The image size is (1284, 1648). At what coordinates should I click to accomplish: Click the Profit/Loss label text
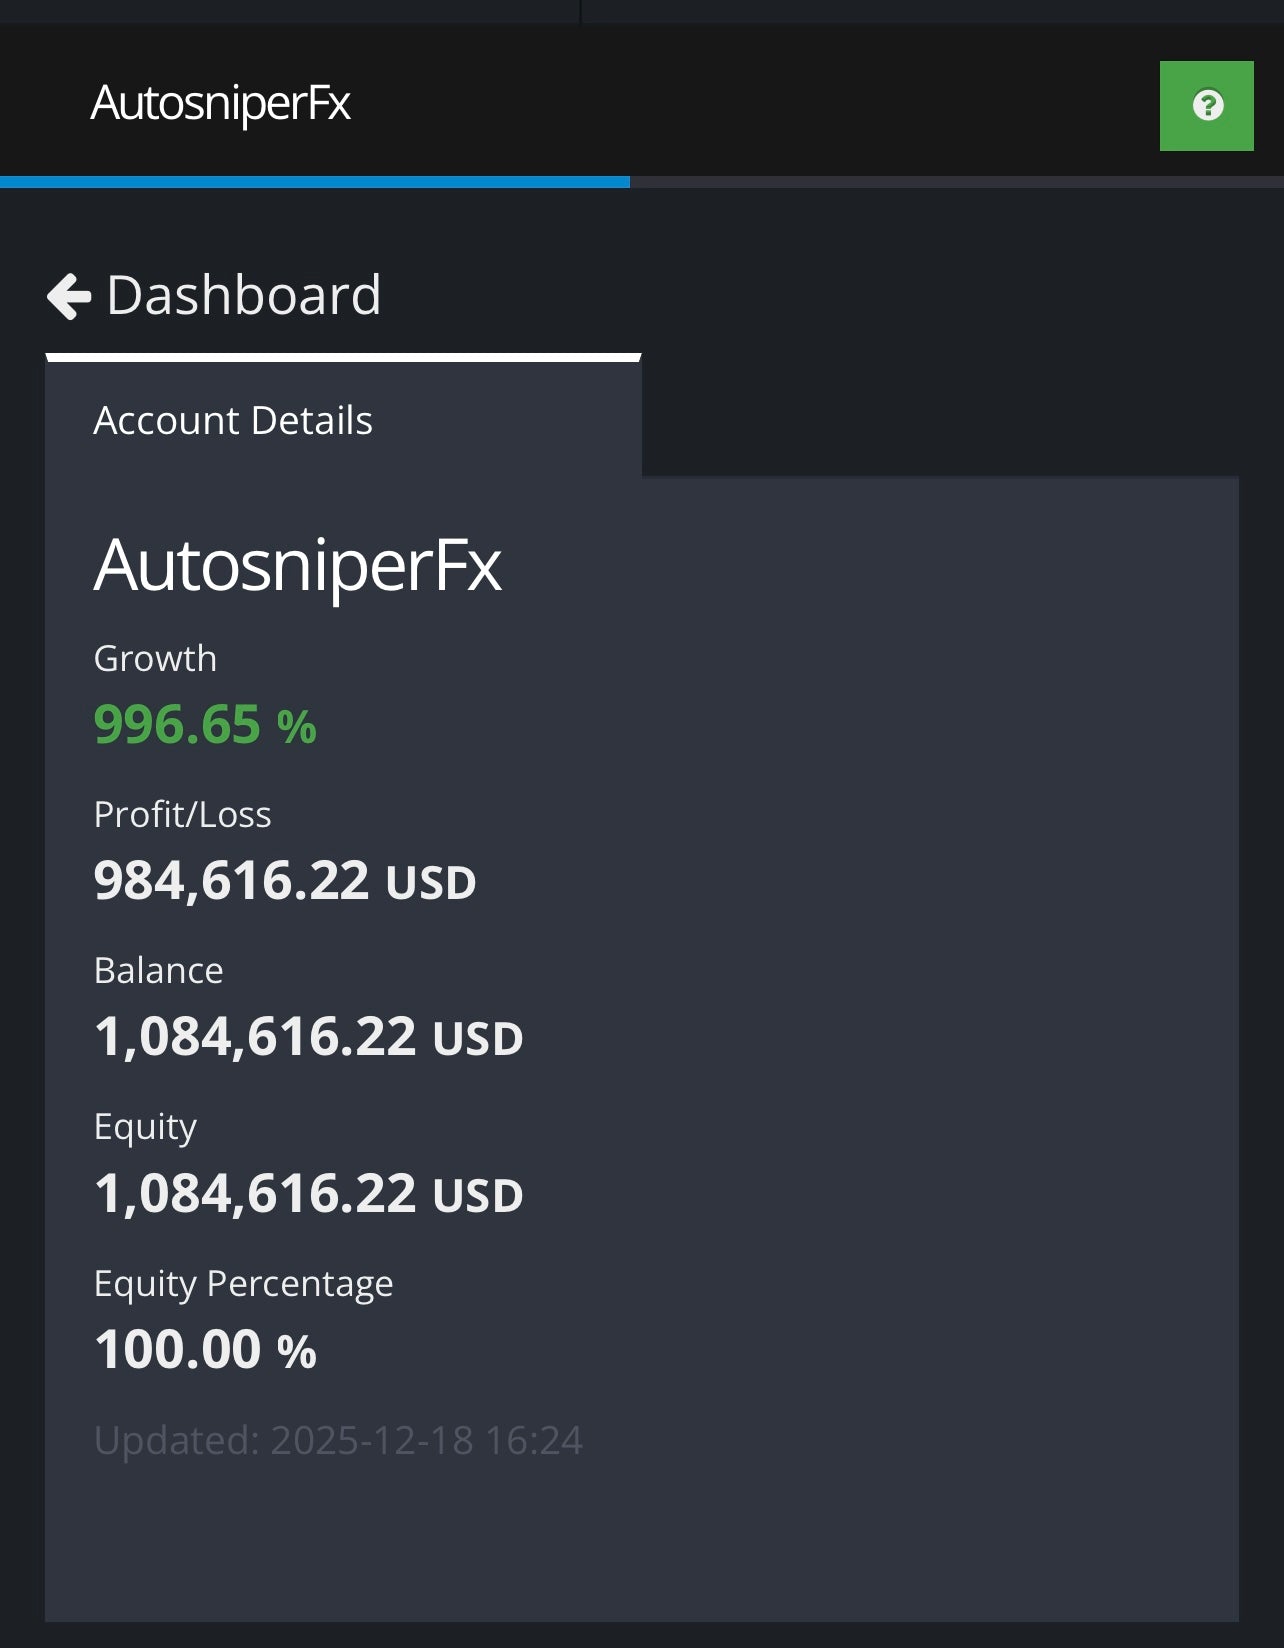click(181, 815)
